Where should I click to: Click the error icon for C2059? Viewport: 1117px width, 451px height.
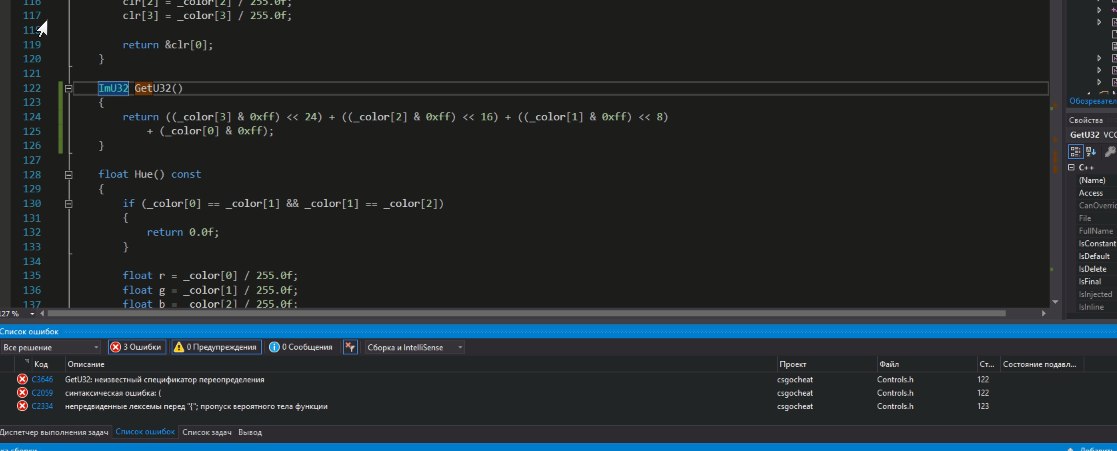(x=22, y=393)
